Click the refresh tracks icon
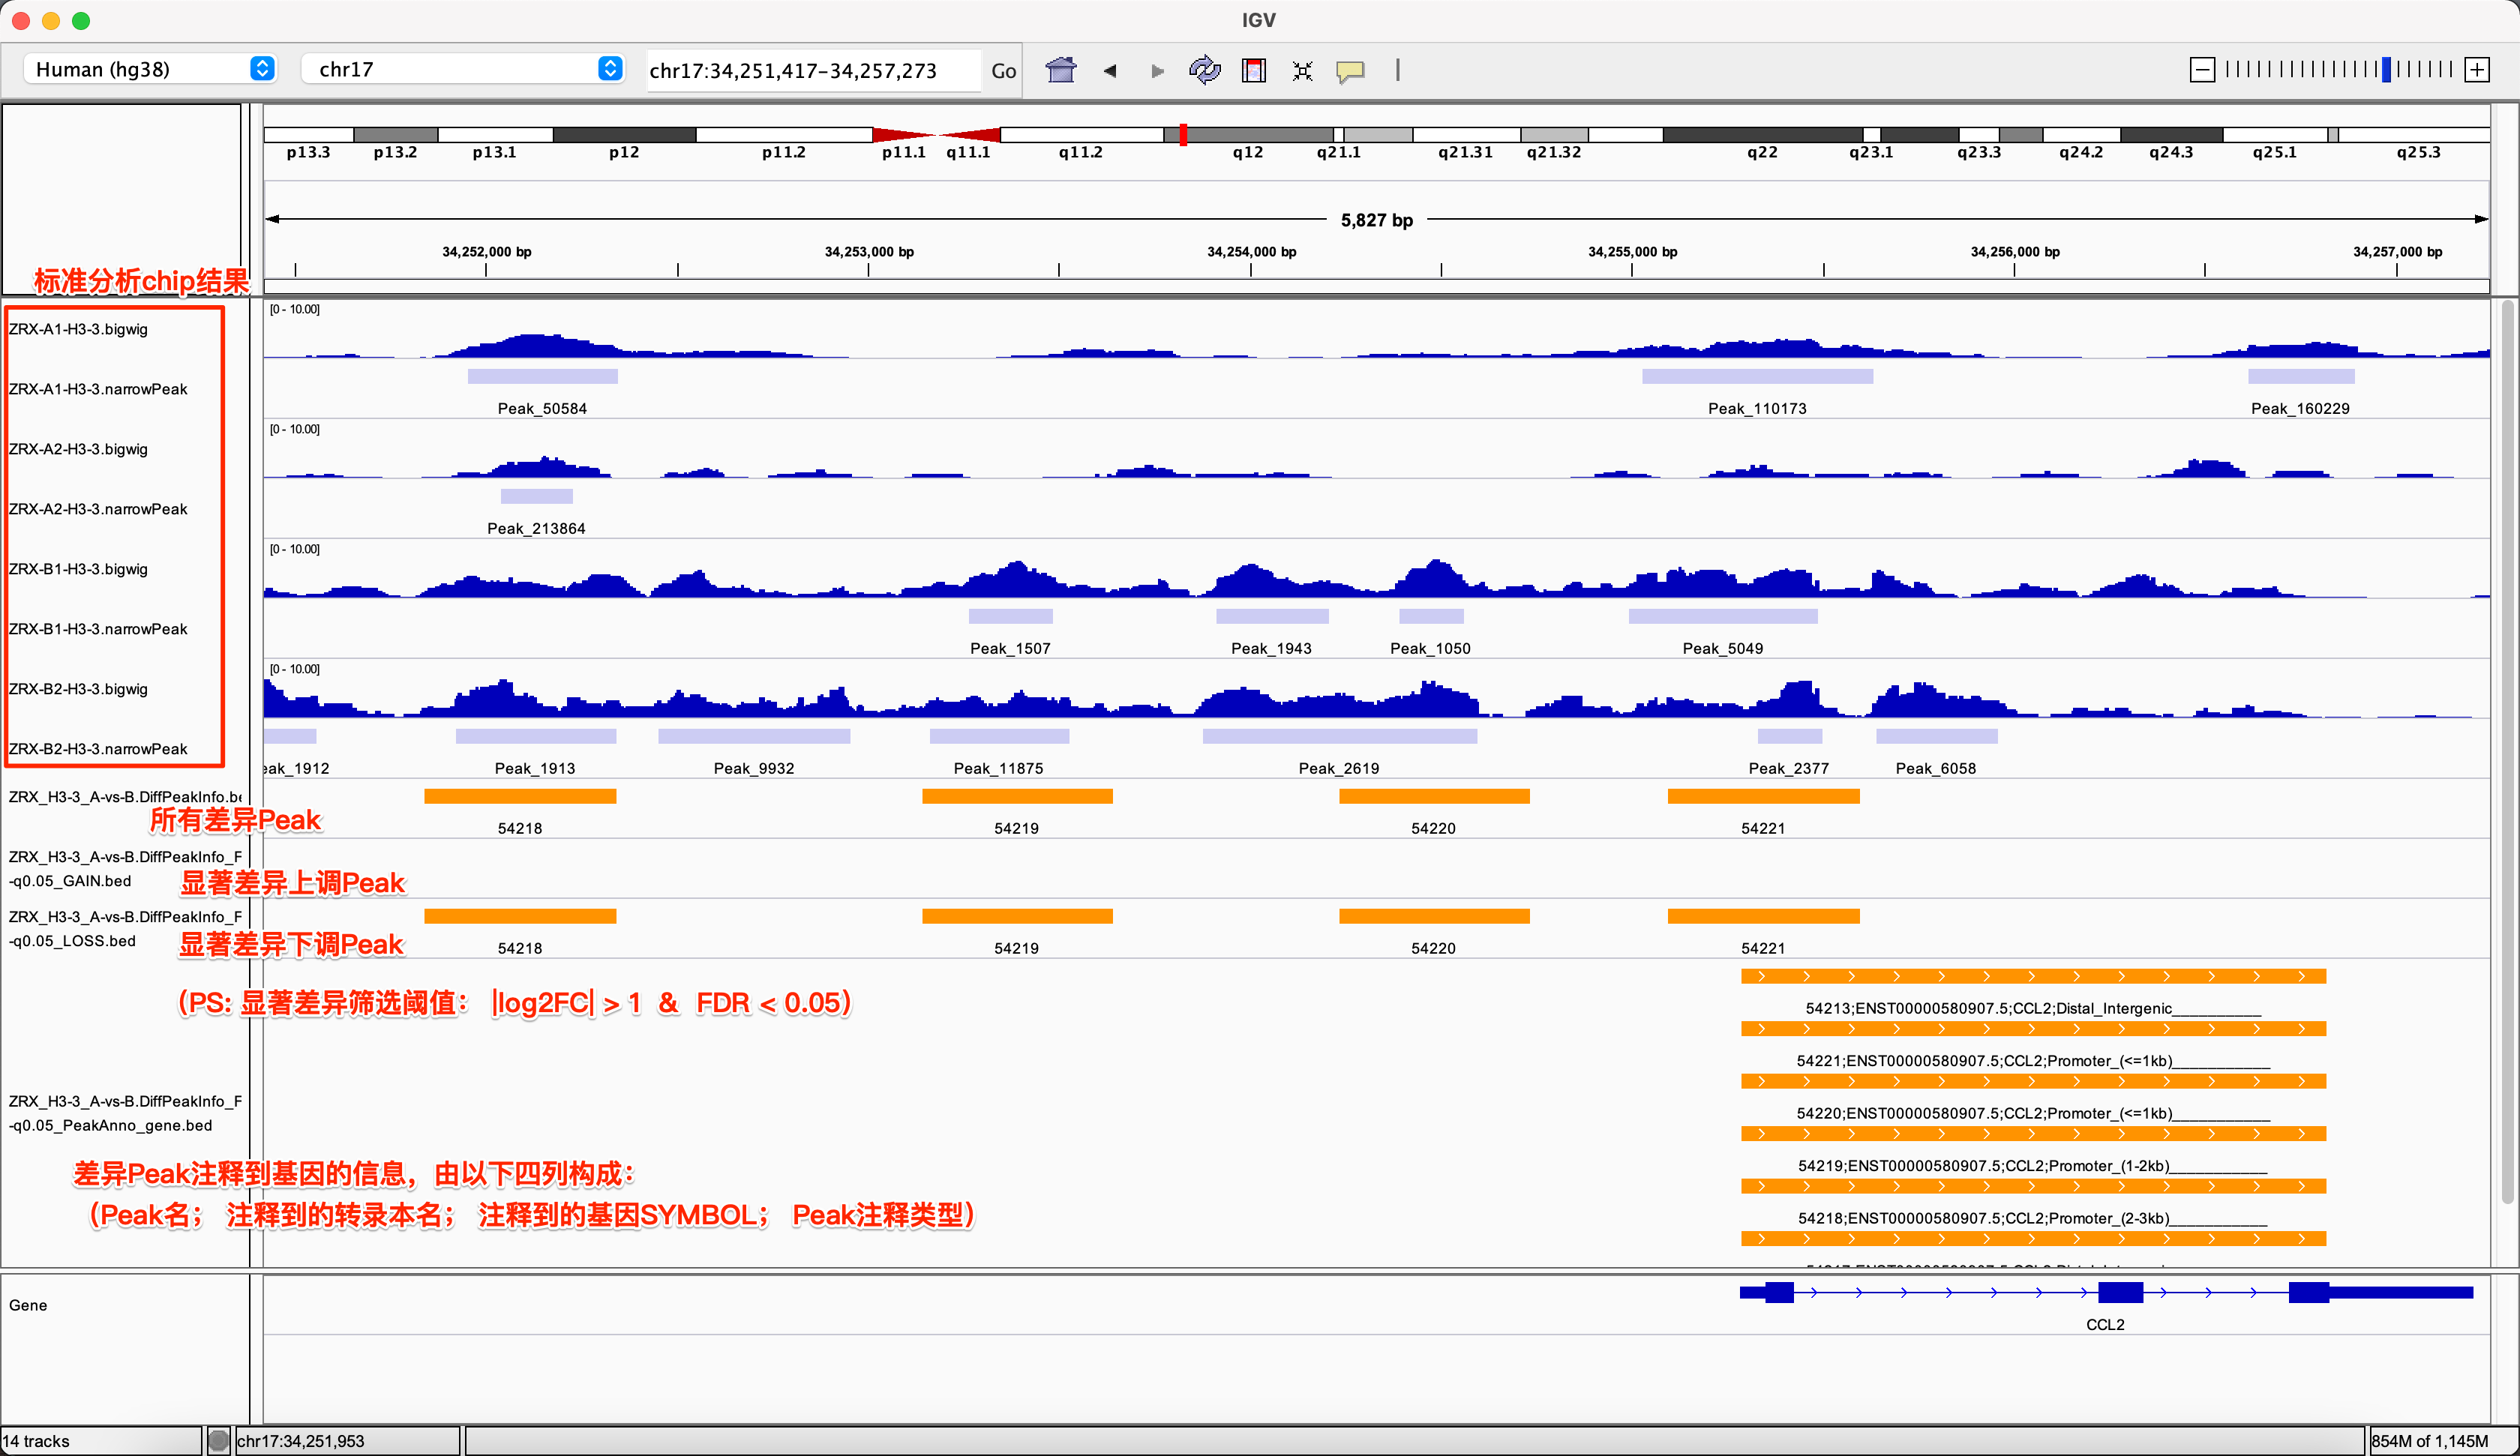Viewport: 2520px width, 1456px height. coord(1204,70)
